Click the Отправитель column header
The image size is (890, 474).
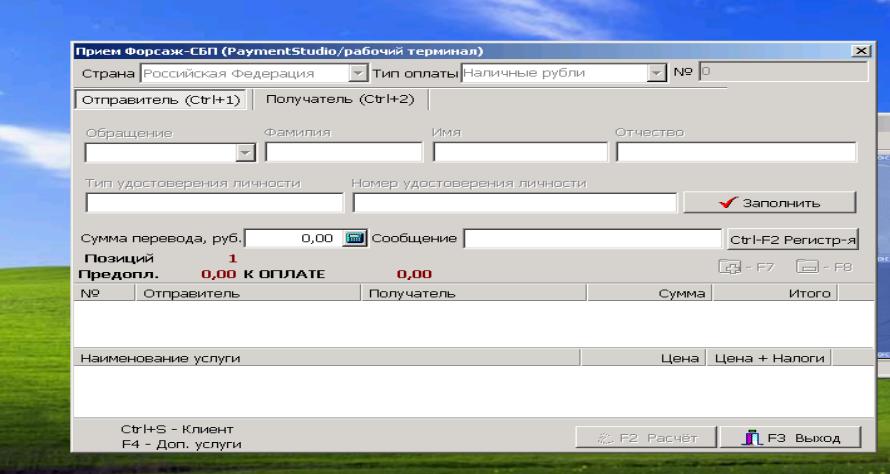coord(247,293)
